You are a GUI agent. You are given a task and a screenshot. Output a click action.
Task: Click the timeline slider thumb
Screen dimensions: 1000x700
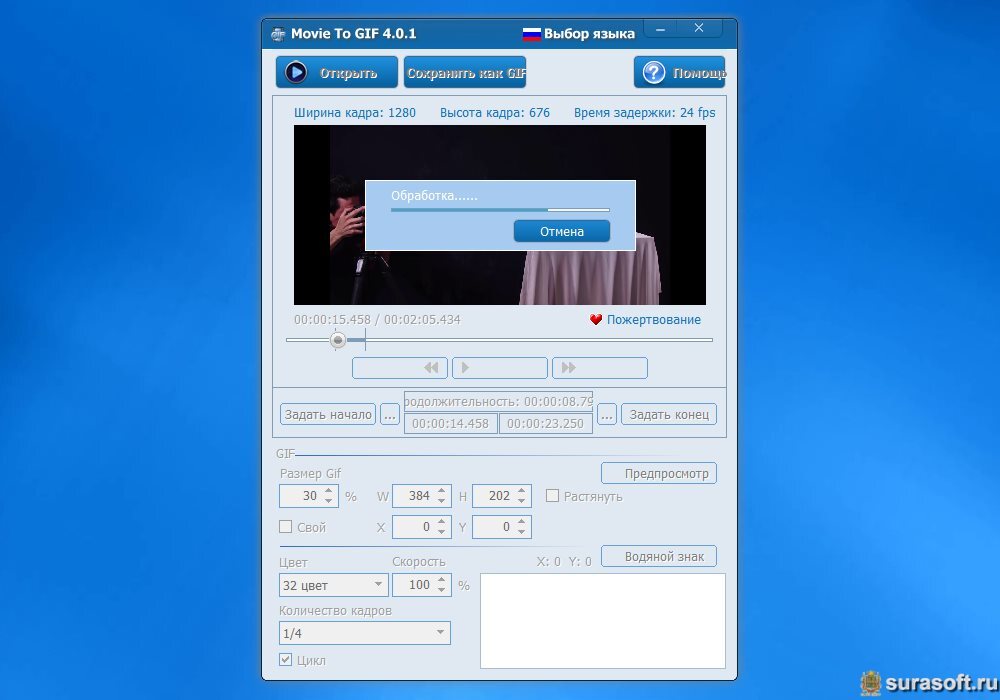coord(338,340)
